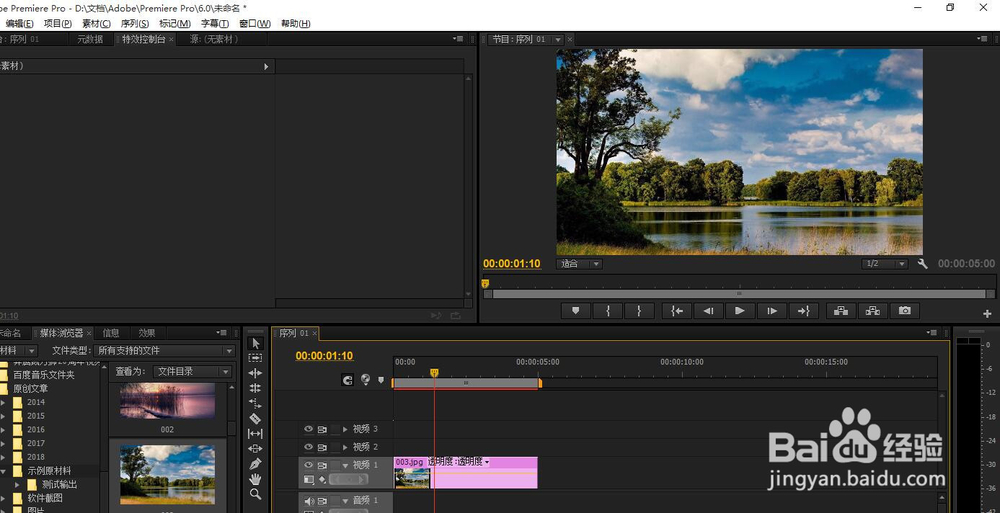Click Go to In point button
Image resolution: width=1000 pixels, height=513 pixels.
(x=677, y=311)
